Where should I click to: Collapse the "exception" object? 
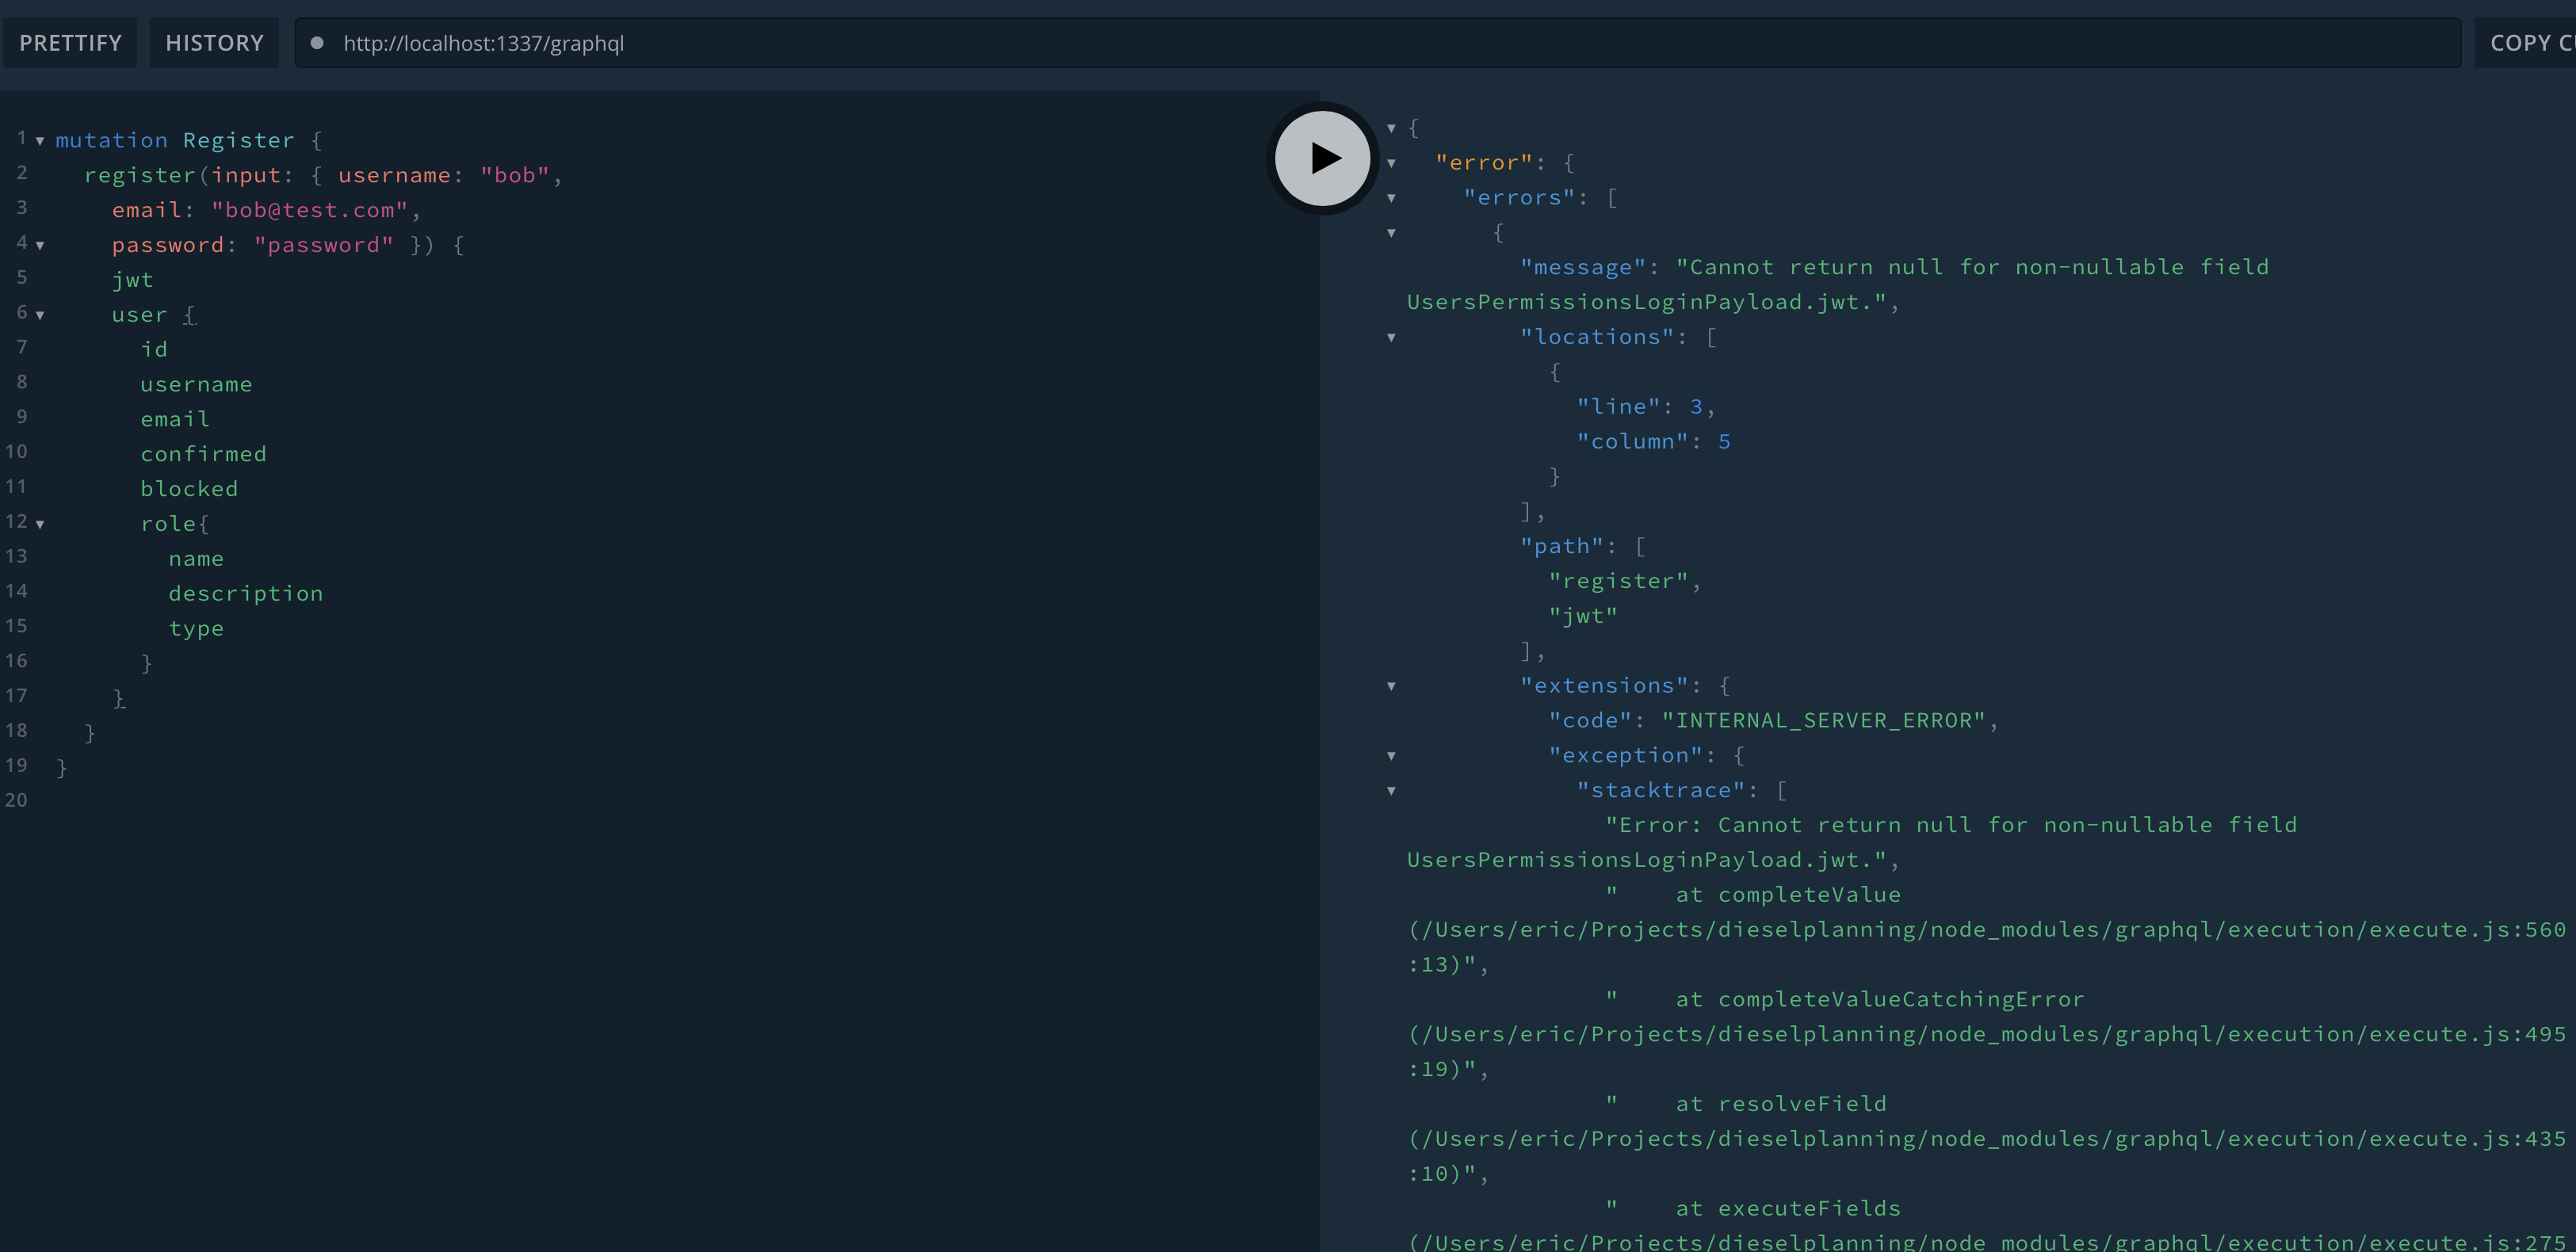(1392, 756)
